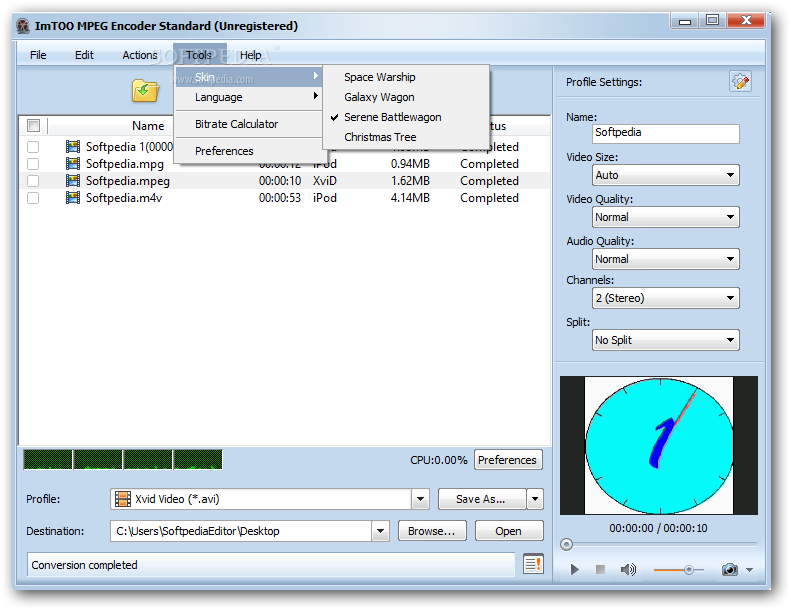The height and width of the screenshot is (610, 791).
Task: Click the Add File folder icon
Action: pos(145,91)
